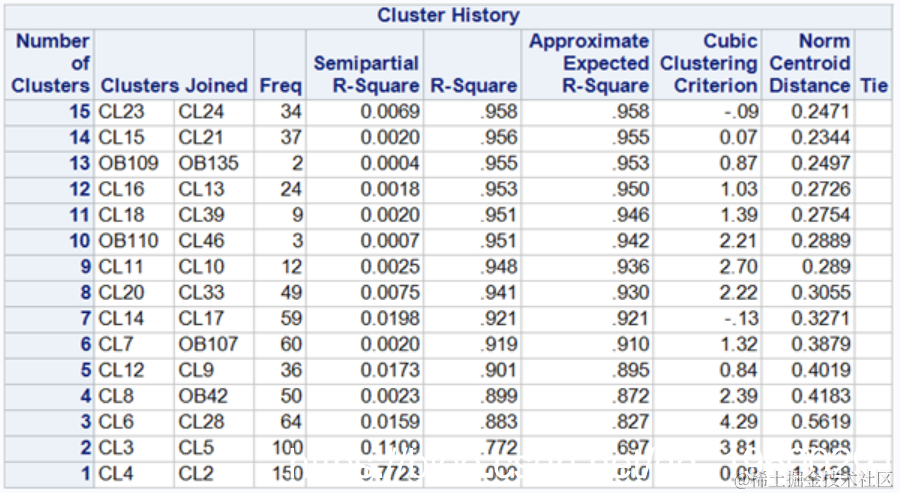Viewport: 900px width, 496px height.
Task: Click the Cluster History table title
Action: pos(448,16)
